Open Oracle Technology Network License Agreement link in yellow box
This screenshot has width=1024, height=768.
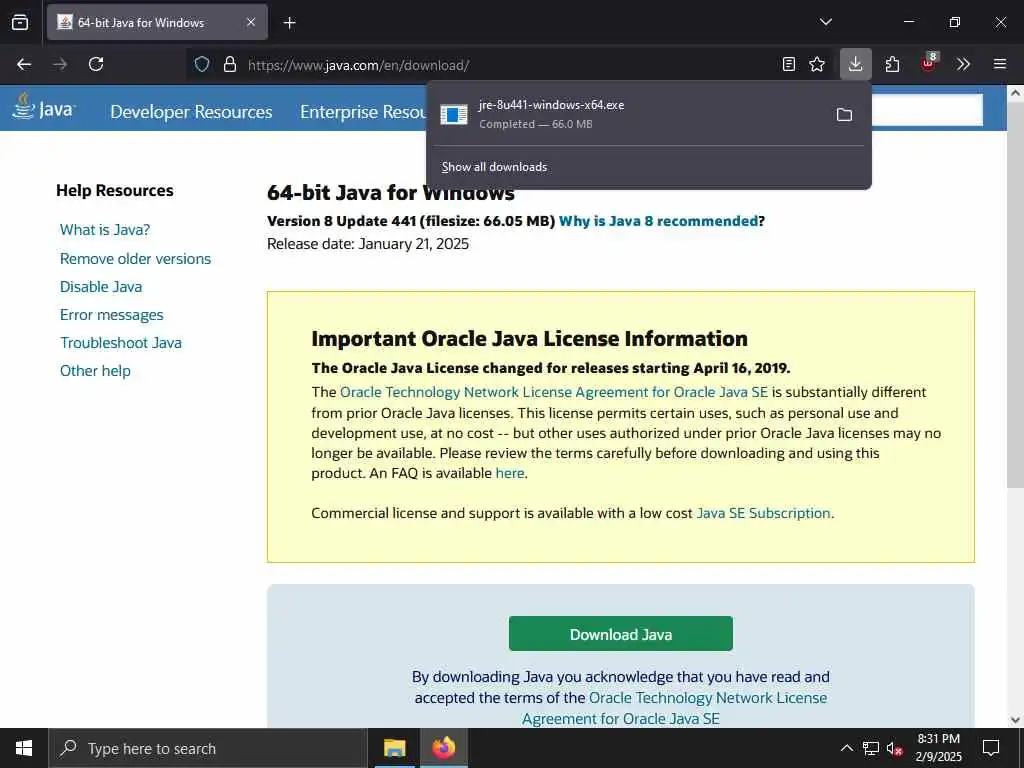coord(554,392)
